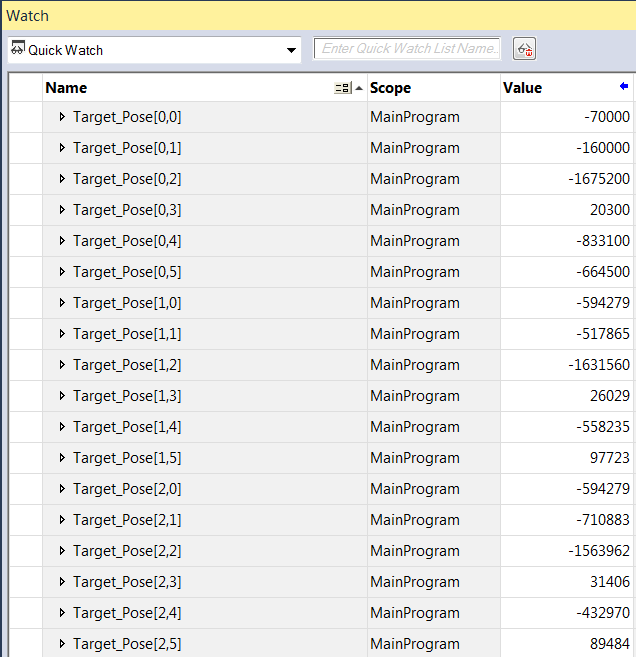Click the Quick Watch glasses icon
This screenshot has height=657, width=636.
coord(17,49)
